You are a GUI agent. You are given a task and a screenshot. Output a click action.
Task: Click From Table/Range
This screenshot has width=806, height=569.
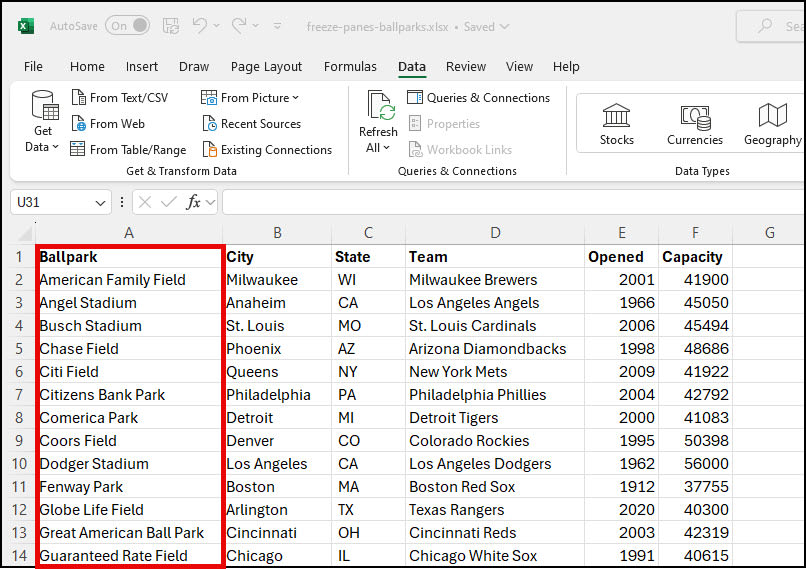pos(129,150)
